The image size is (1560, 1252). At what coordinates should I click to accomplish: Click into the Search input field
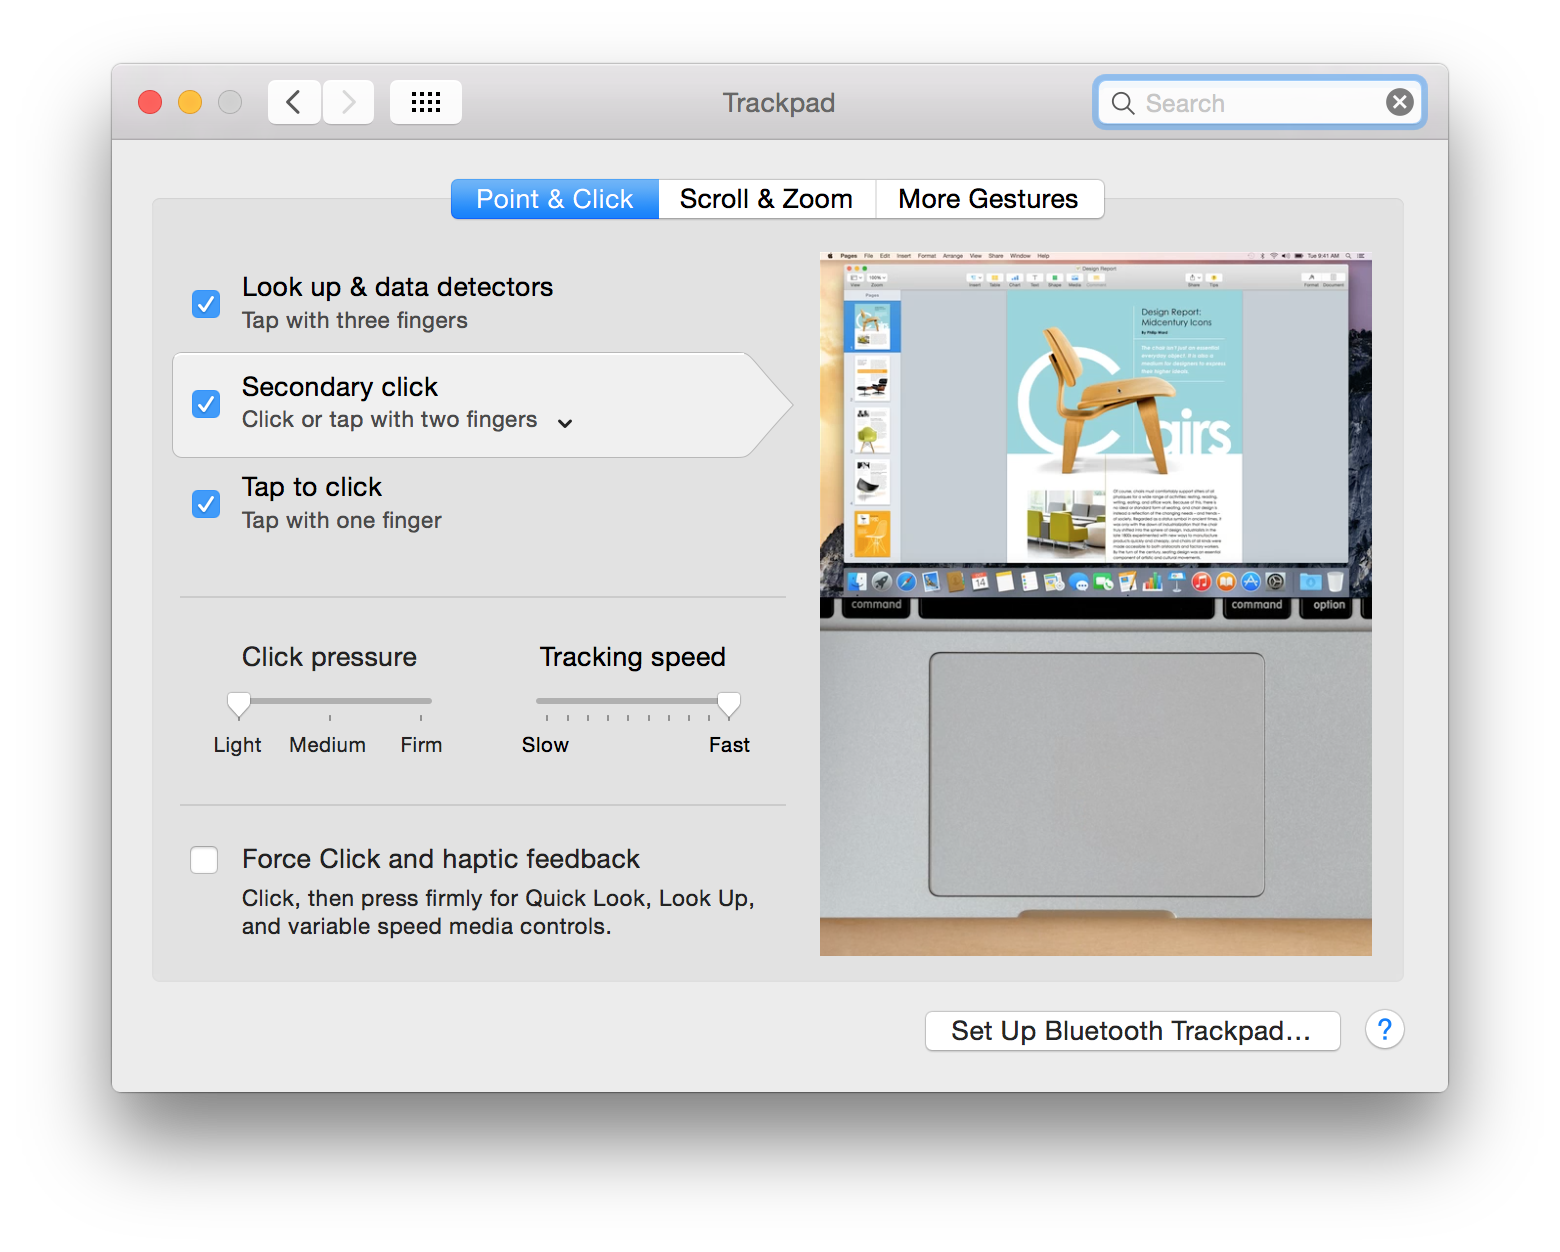[1255, 103]
